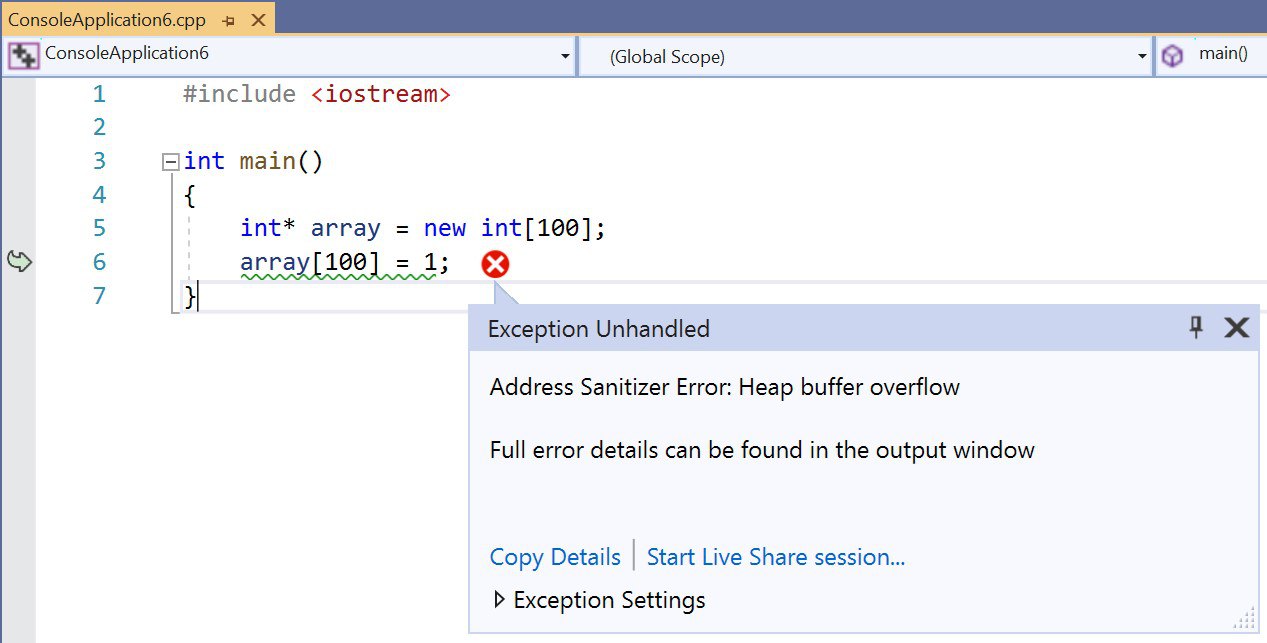Close the Exception Unhandled popup
1267x643 pixels.
1237,328
